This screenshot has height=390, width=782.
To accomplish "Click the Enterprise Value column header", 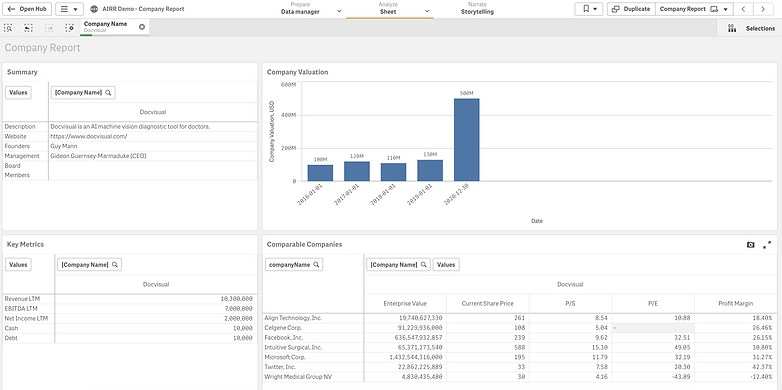I will (x=405, y=303).
